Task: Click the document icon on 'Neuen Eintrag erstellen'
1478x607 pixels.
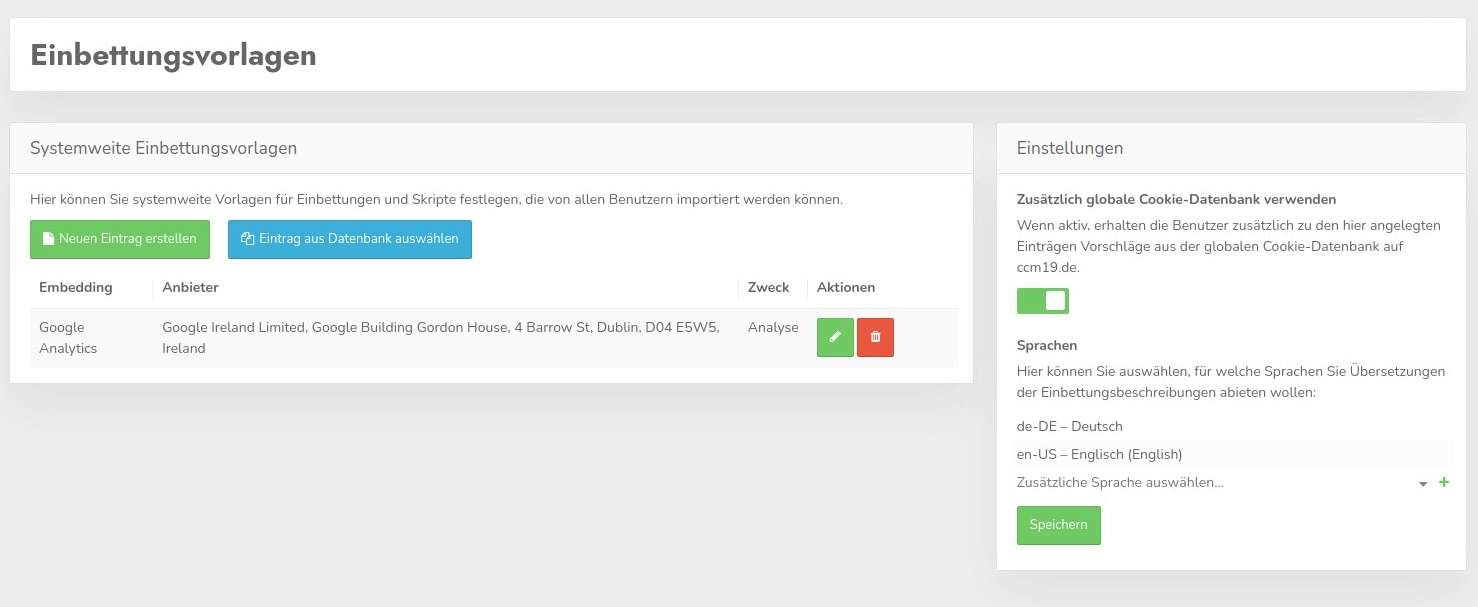Action: pos(47,239)
